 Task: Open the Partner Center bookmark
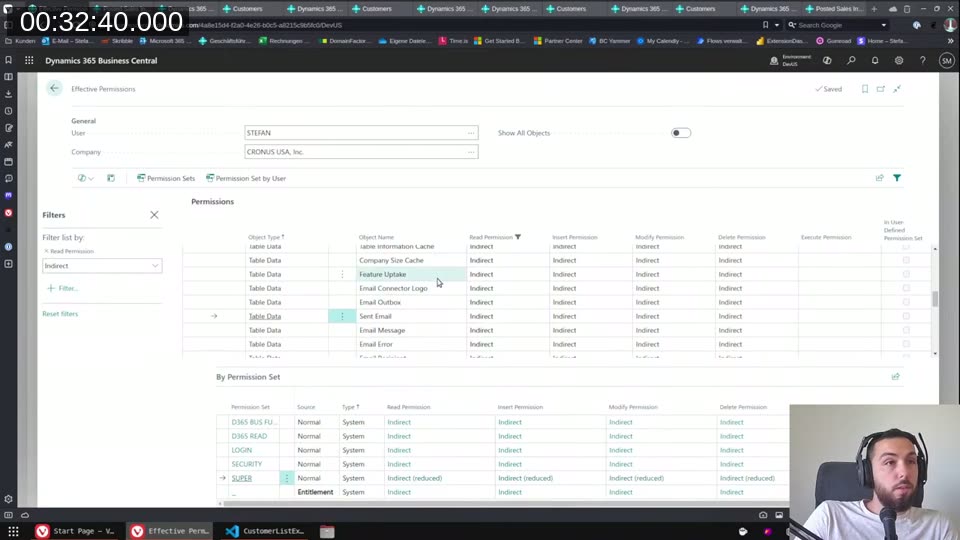pos(558,41)
